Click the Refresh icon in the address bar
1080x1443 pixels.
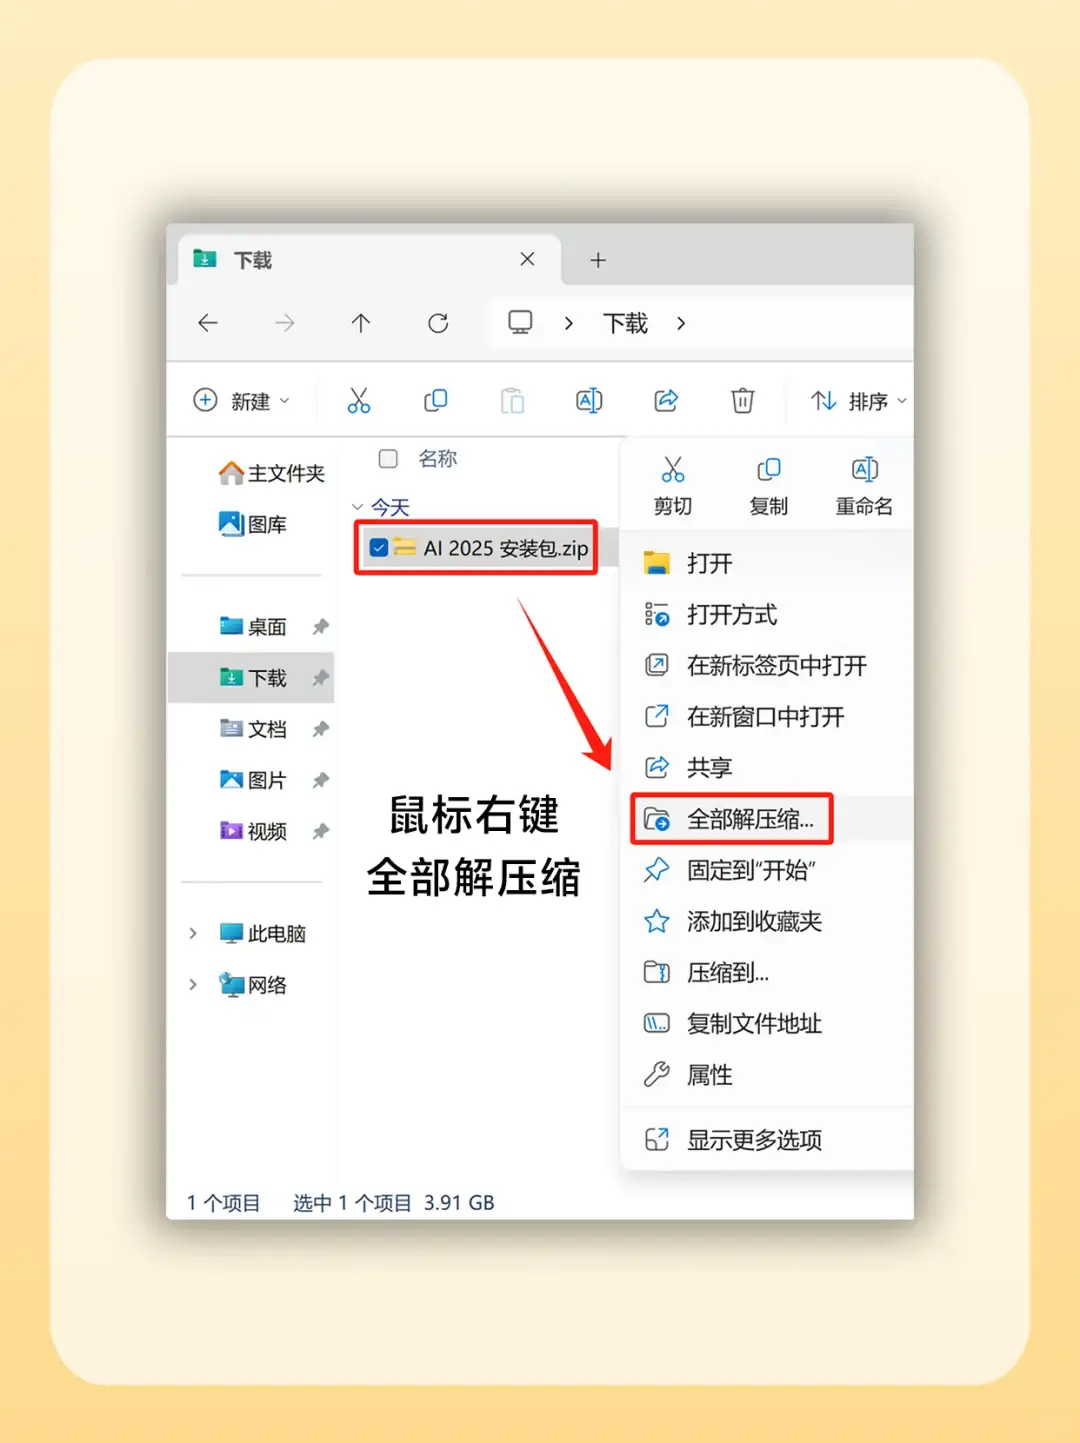(x=438, y=323)
